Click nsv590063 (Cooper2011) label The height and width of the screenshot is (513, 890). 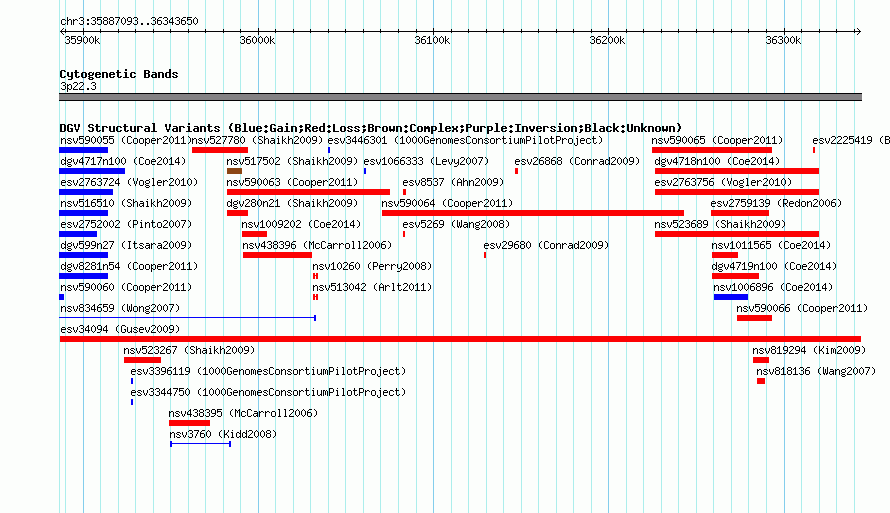point(292,182)
